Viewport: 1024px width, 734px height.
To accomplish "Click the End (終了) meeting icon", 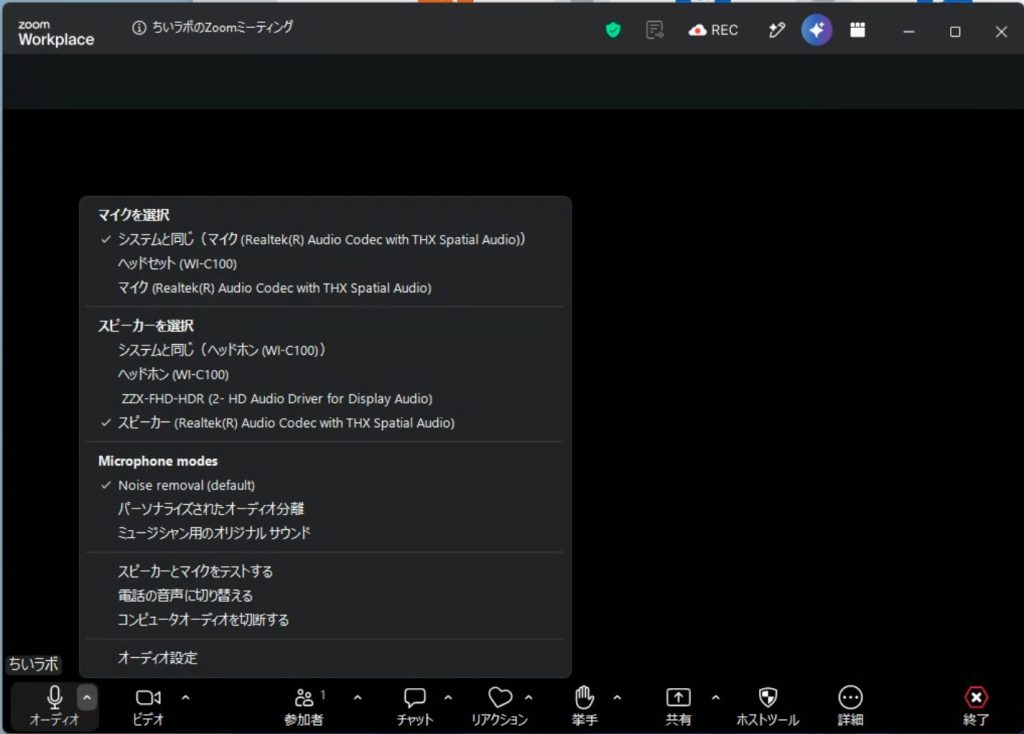I will pyautogui.click(x=976, y=697).
